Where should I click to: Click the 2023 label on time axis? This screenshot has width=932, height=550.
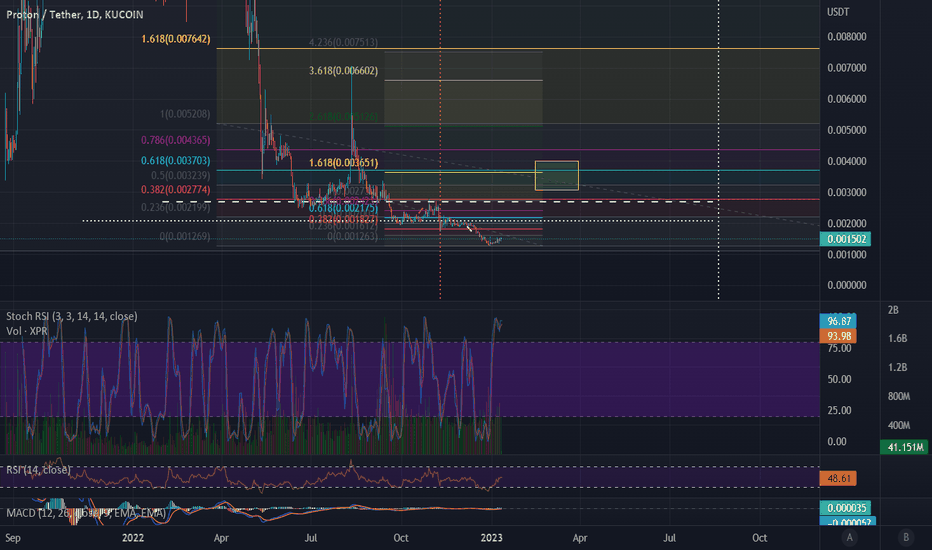click(491, 538)
